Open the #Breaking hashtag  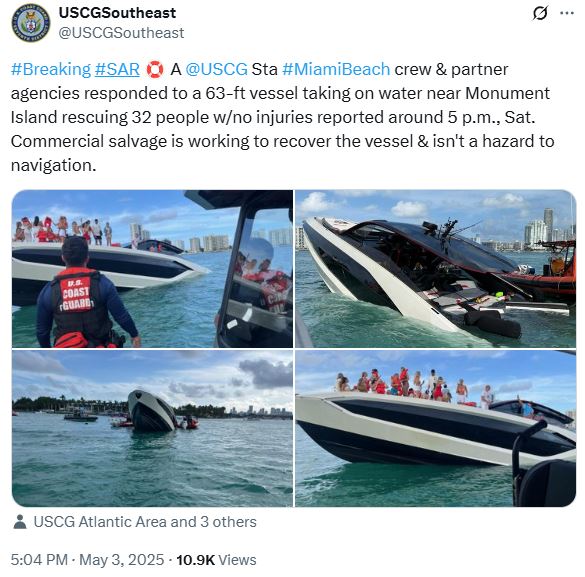[x=51, y=69]
